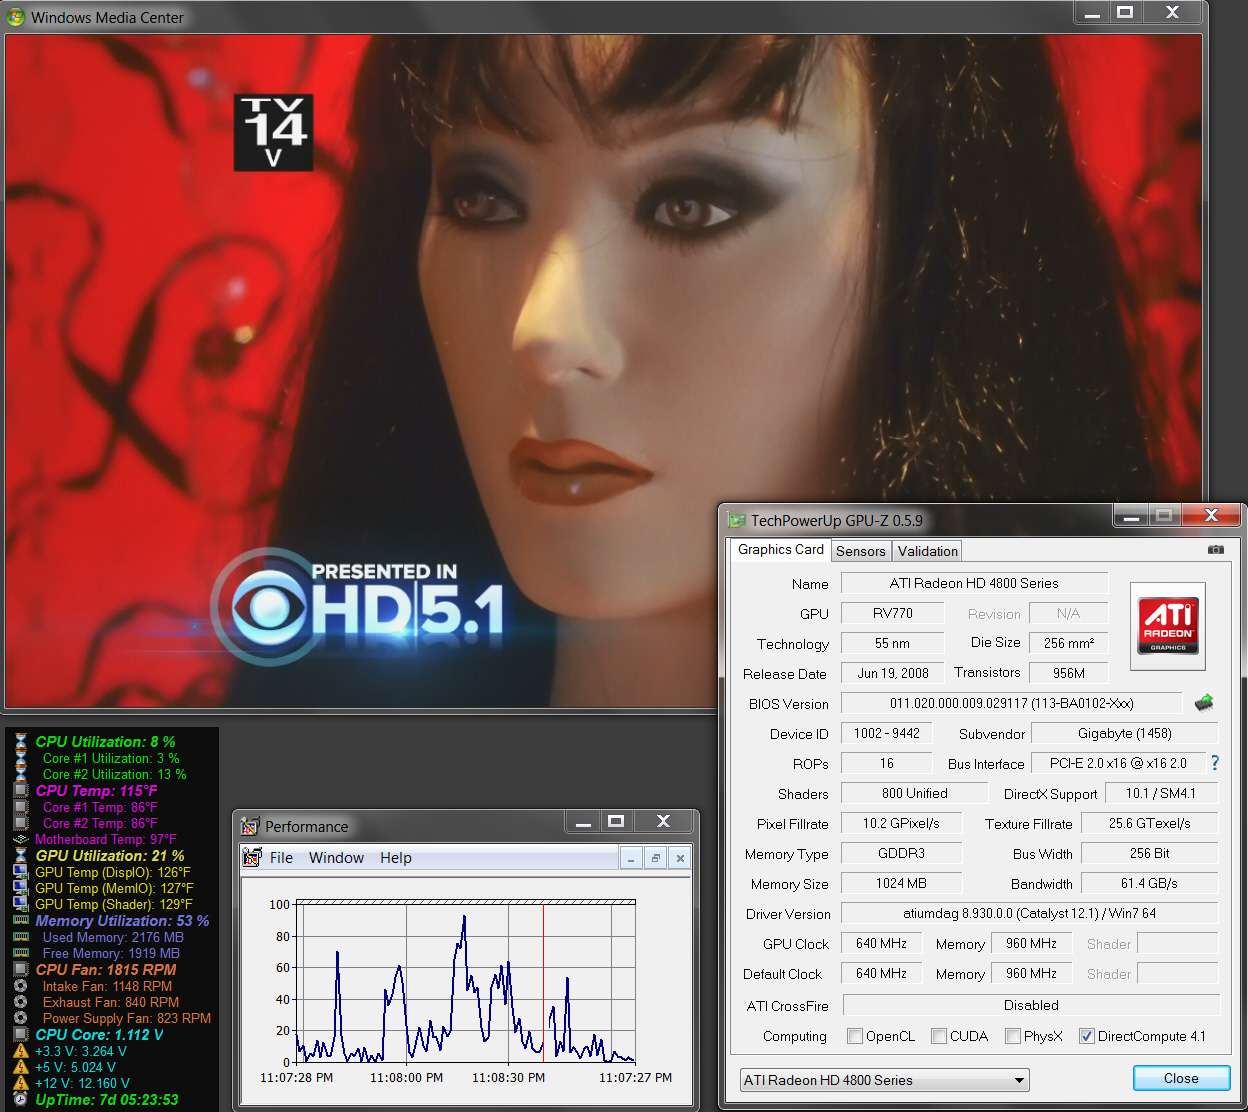Click the Used Memory RAM icon

pyautogui.click(x=21, y=937)
